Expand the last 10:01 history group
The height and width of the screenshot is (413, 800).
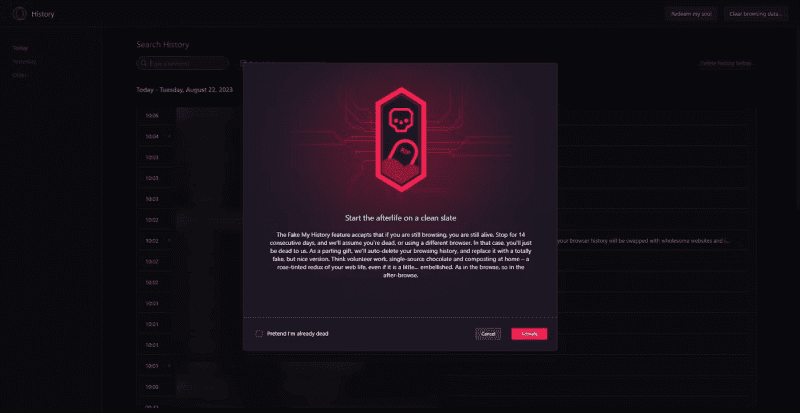[x=169, y=366]
